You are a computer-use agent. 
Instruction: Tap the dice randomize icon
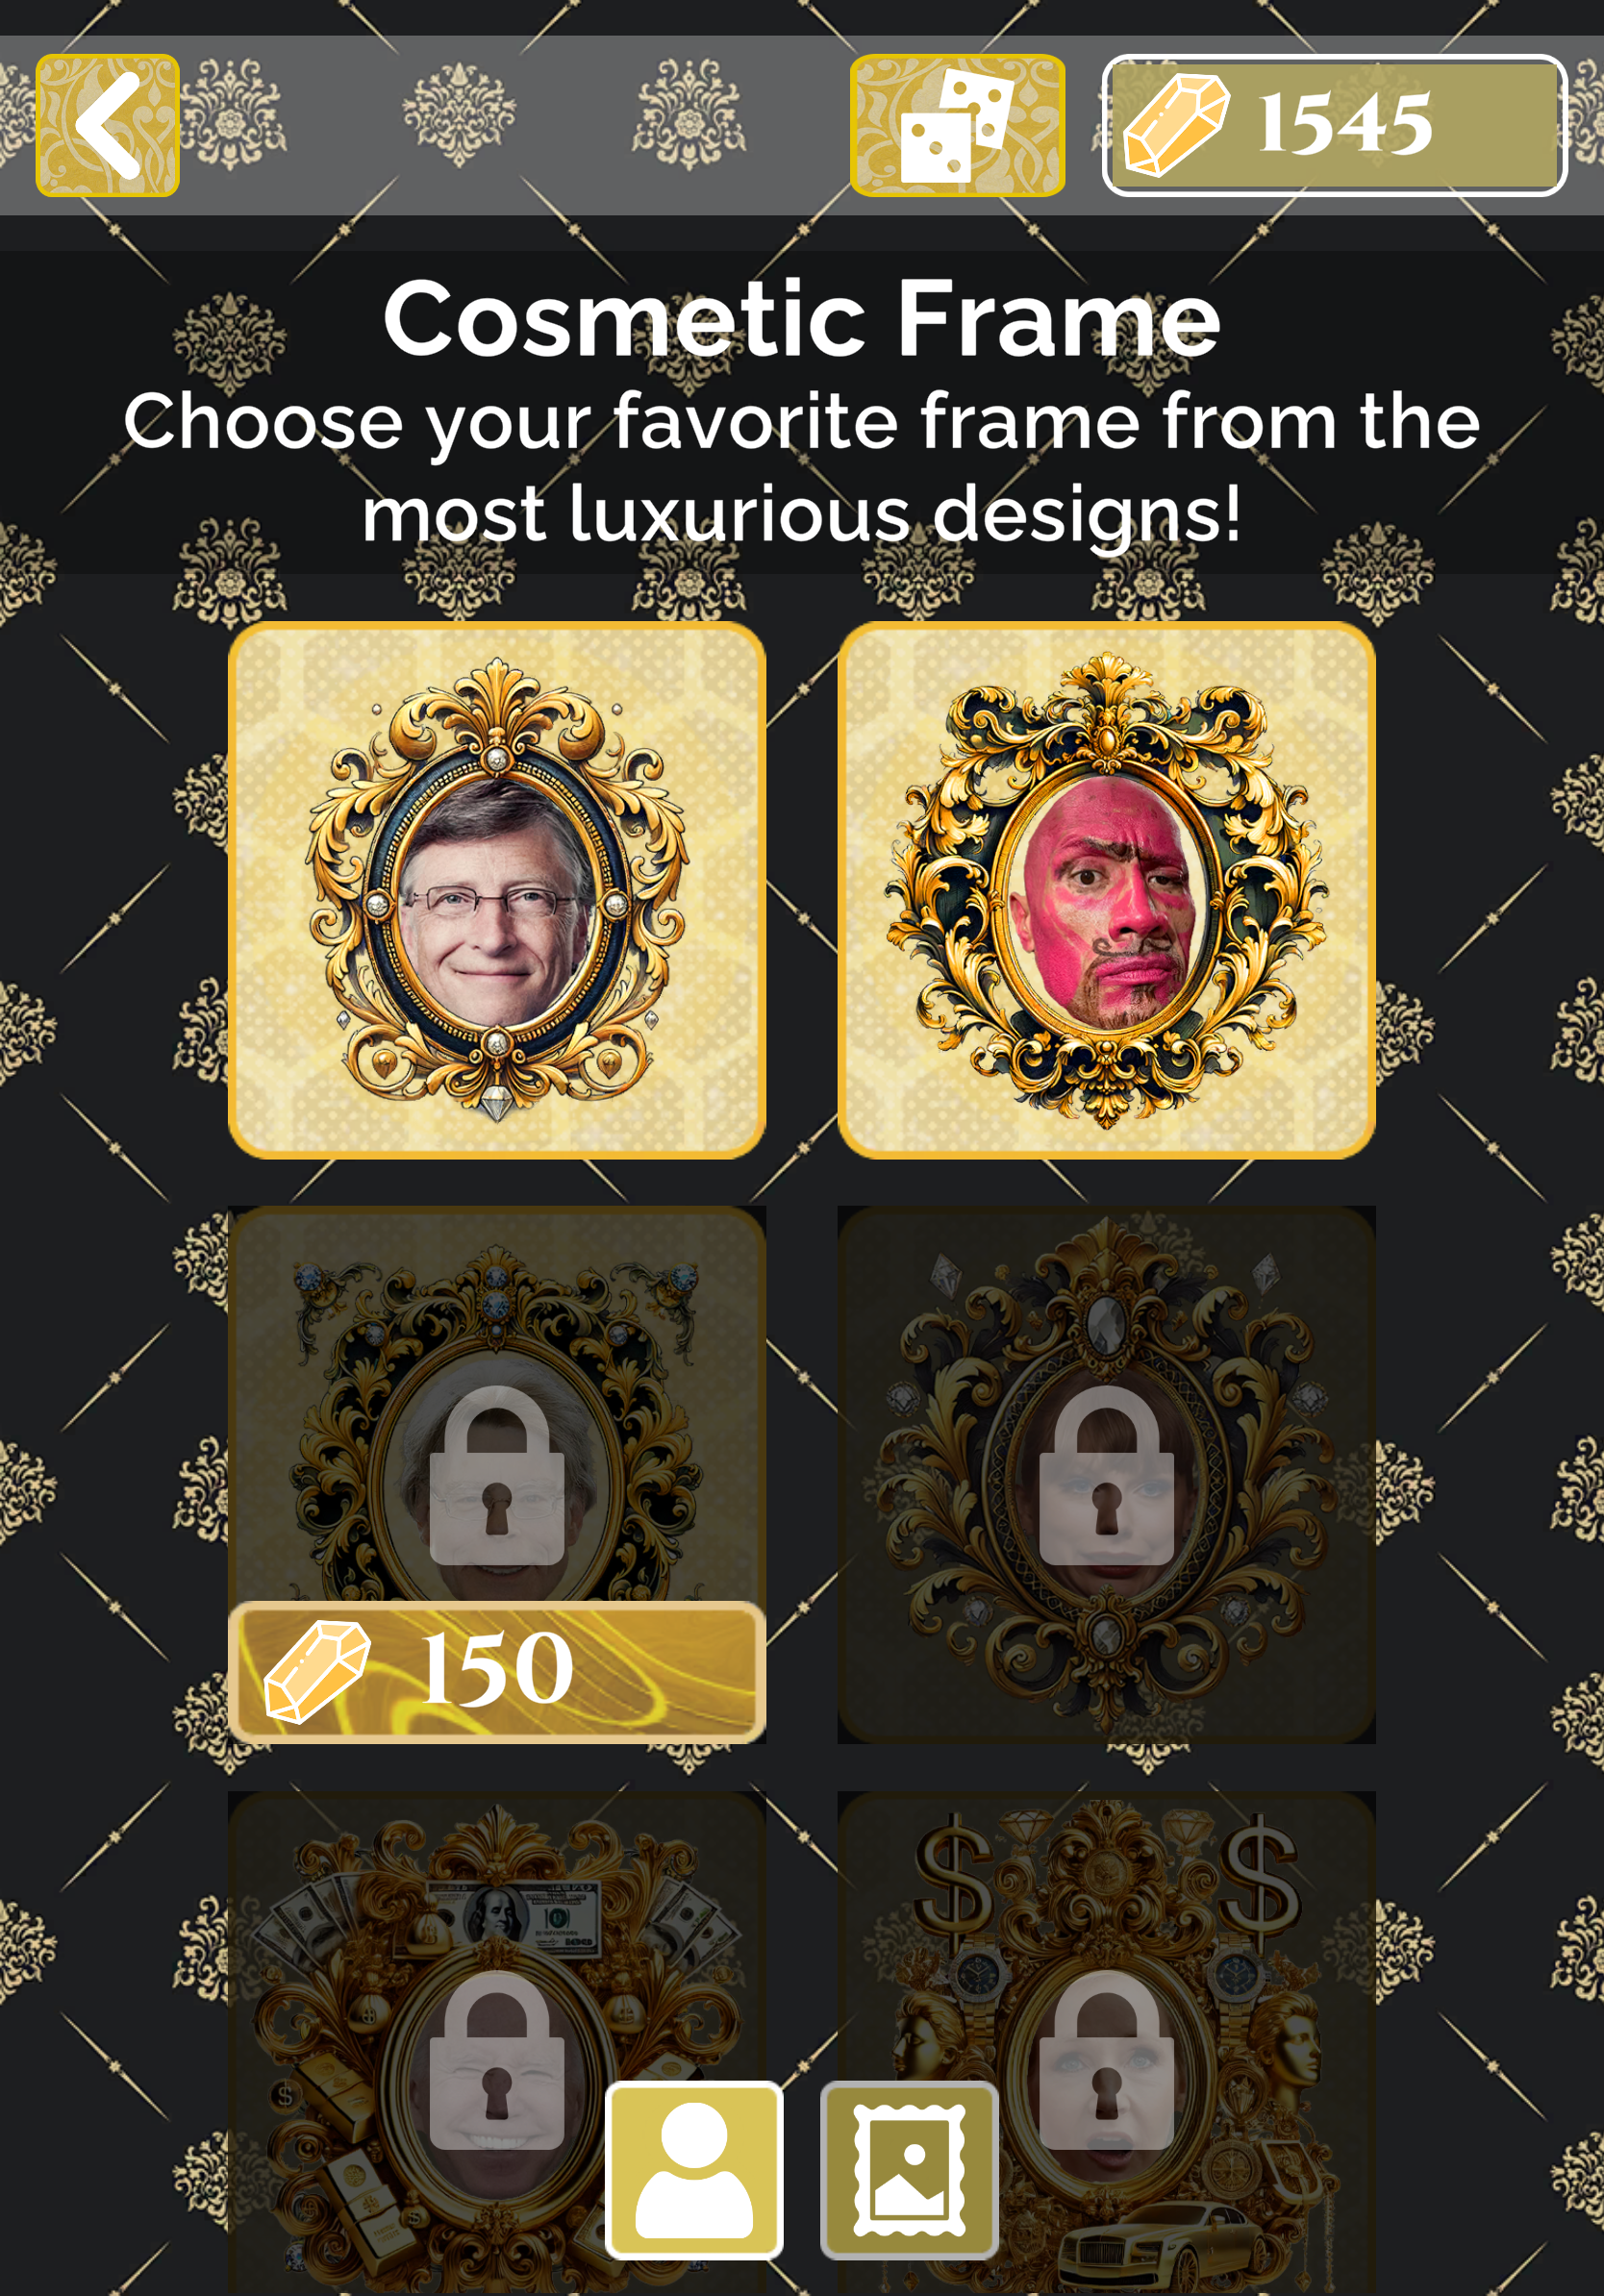[957, 125]
